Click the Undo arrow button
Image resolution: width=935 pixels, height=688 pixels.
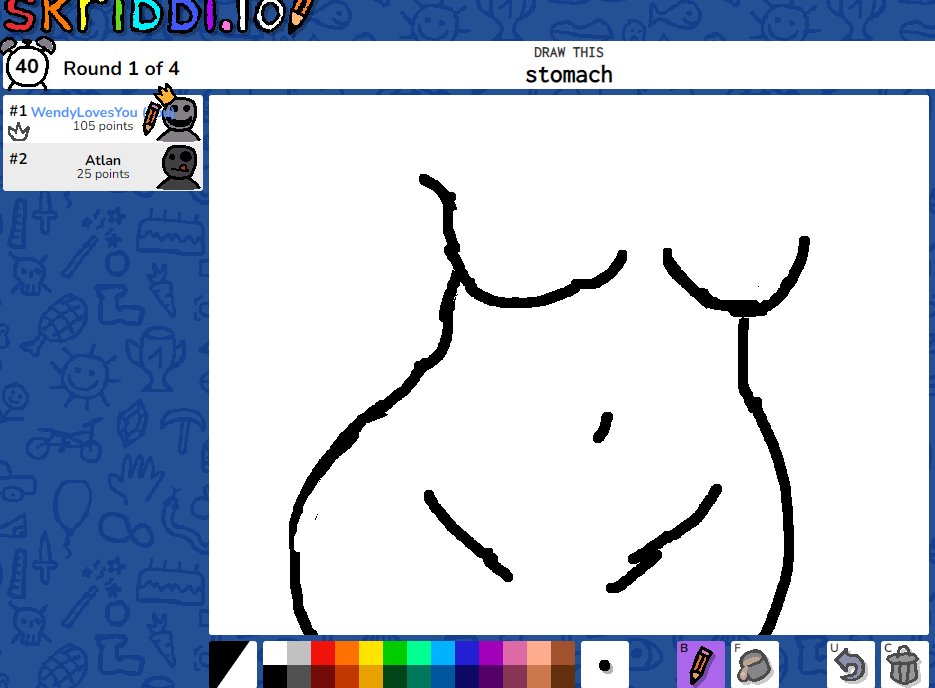pos(850,664)
